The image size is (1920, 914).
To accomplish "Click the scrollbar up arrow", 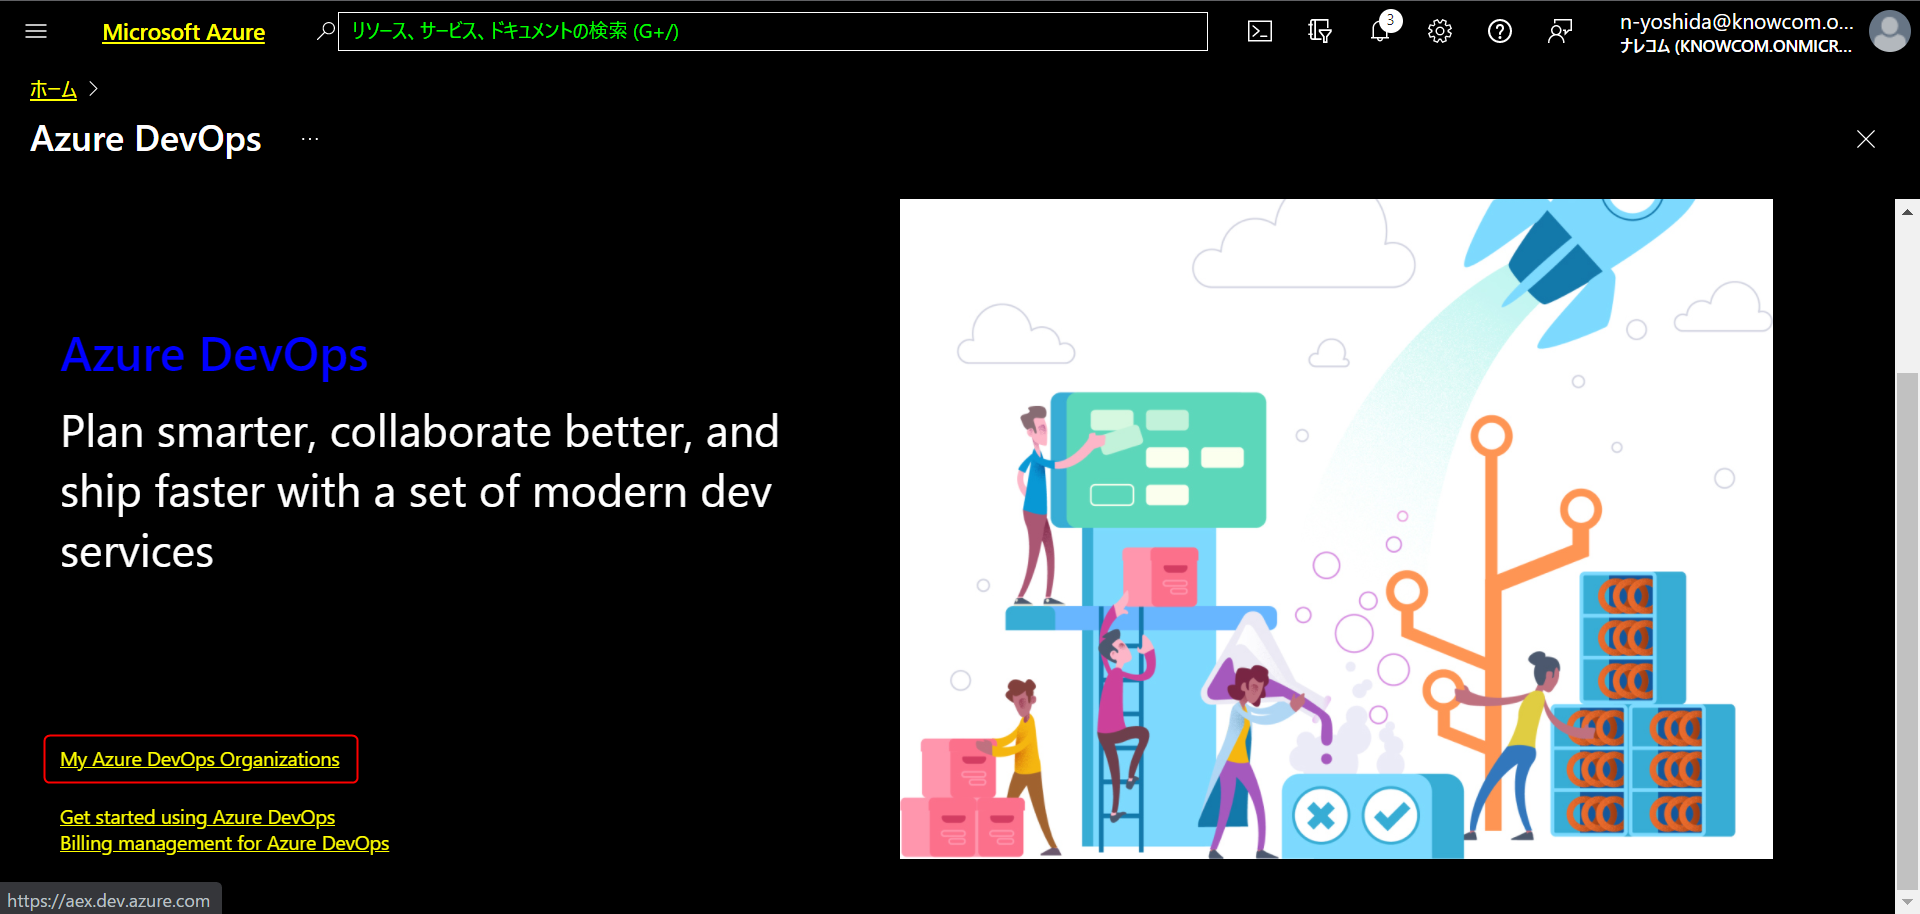I will [x=1907, y=212].
